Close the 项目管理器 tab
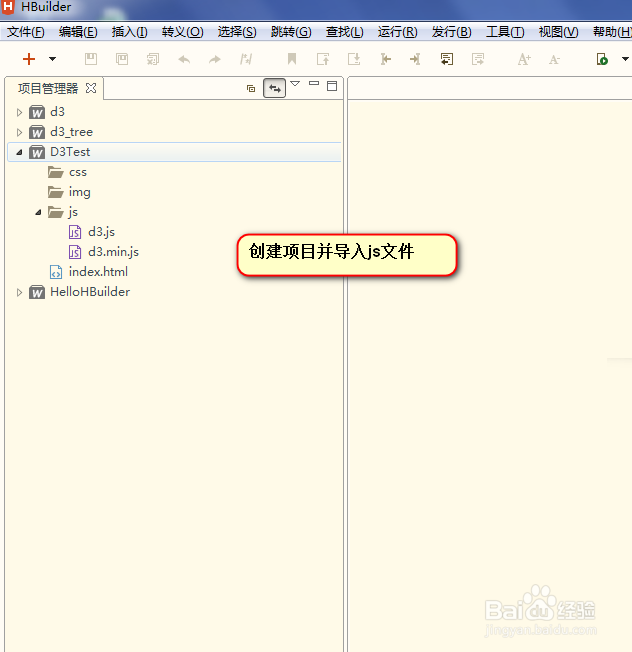This screenshot has height=652, width=632. 91,88
